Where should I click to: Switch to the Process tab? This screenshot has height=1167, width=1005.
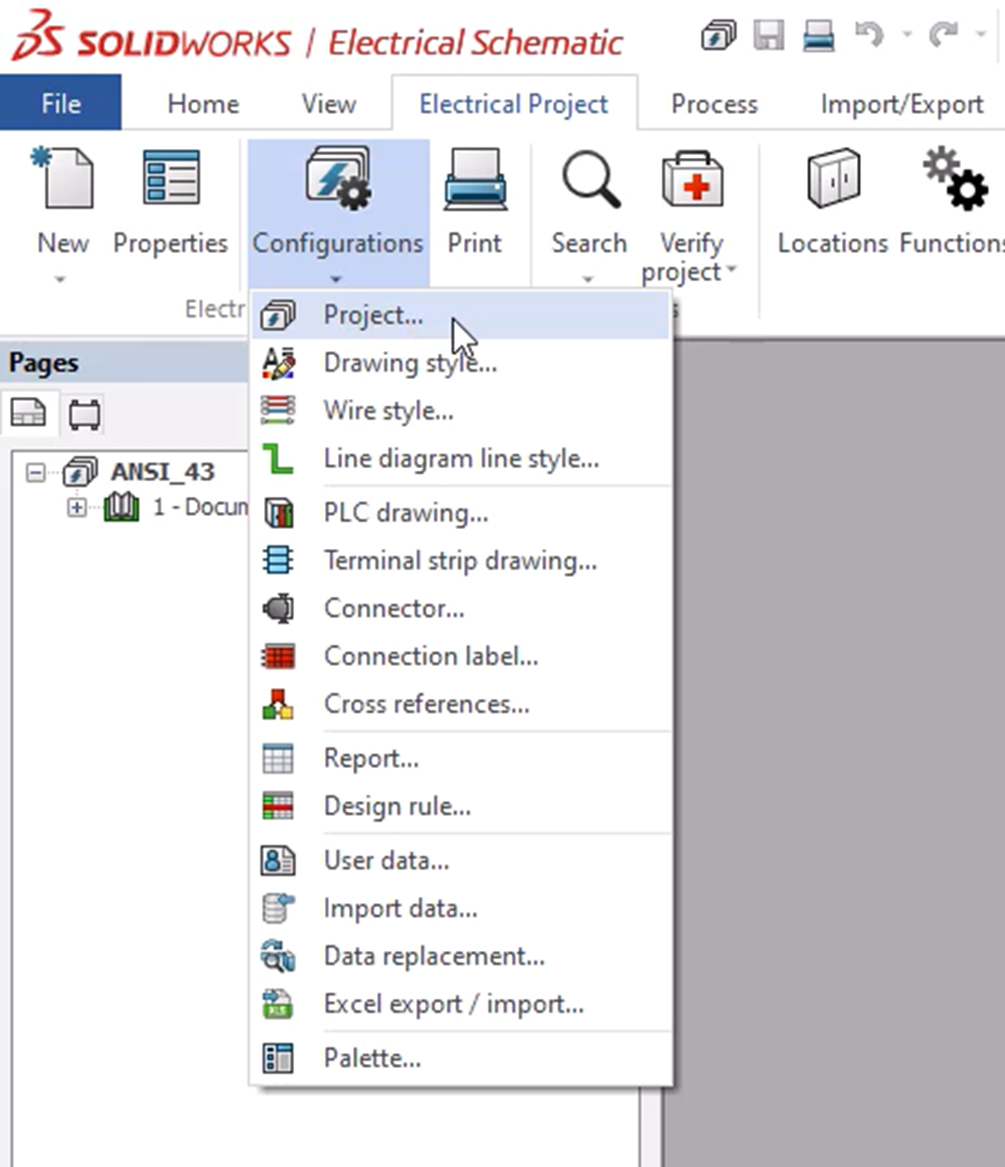pyautogui.click(x=715, y=103)
